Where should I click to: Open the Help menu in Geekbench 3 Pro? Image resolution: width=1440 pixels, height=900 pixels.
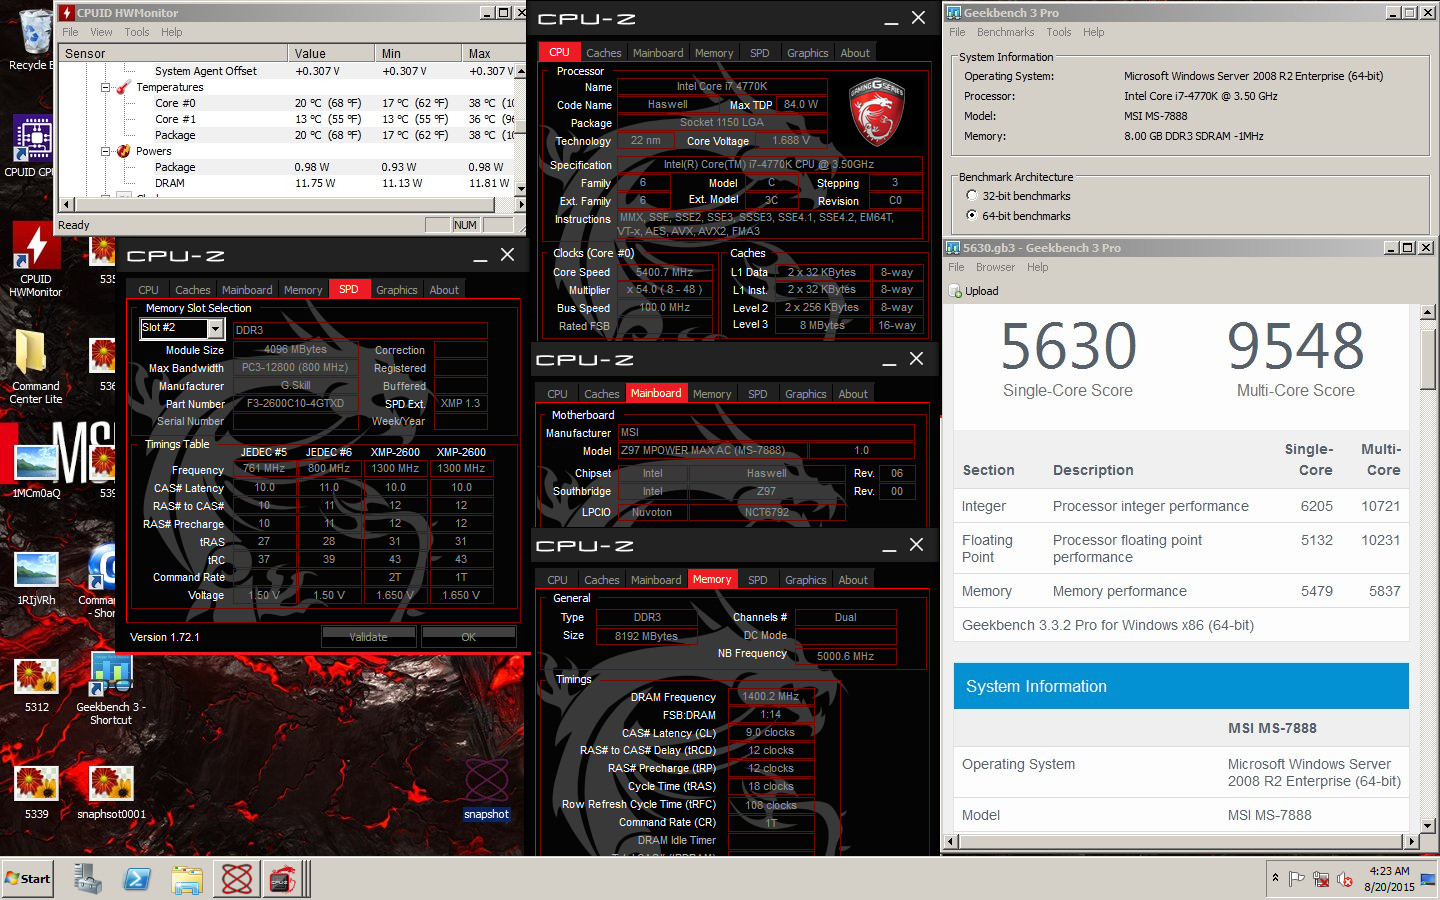point(1094,32)
